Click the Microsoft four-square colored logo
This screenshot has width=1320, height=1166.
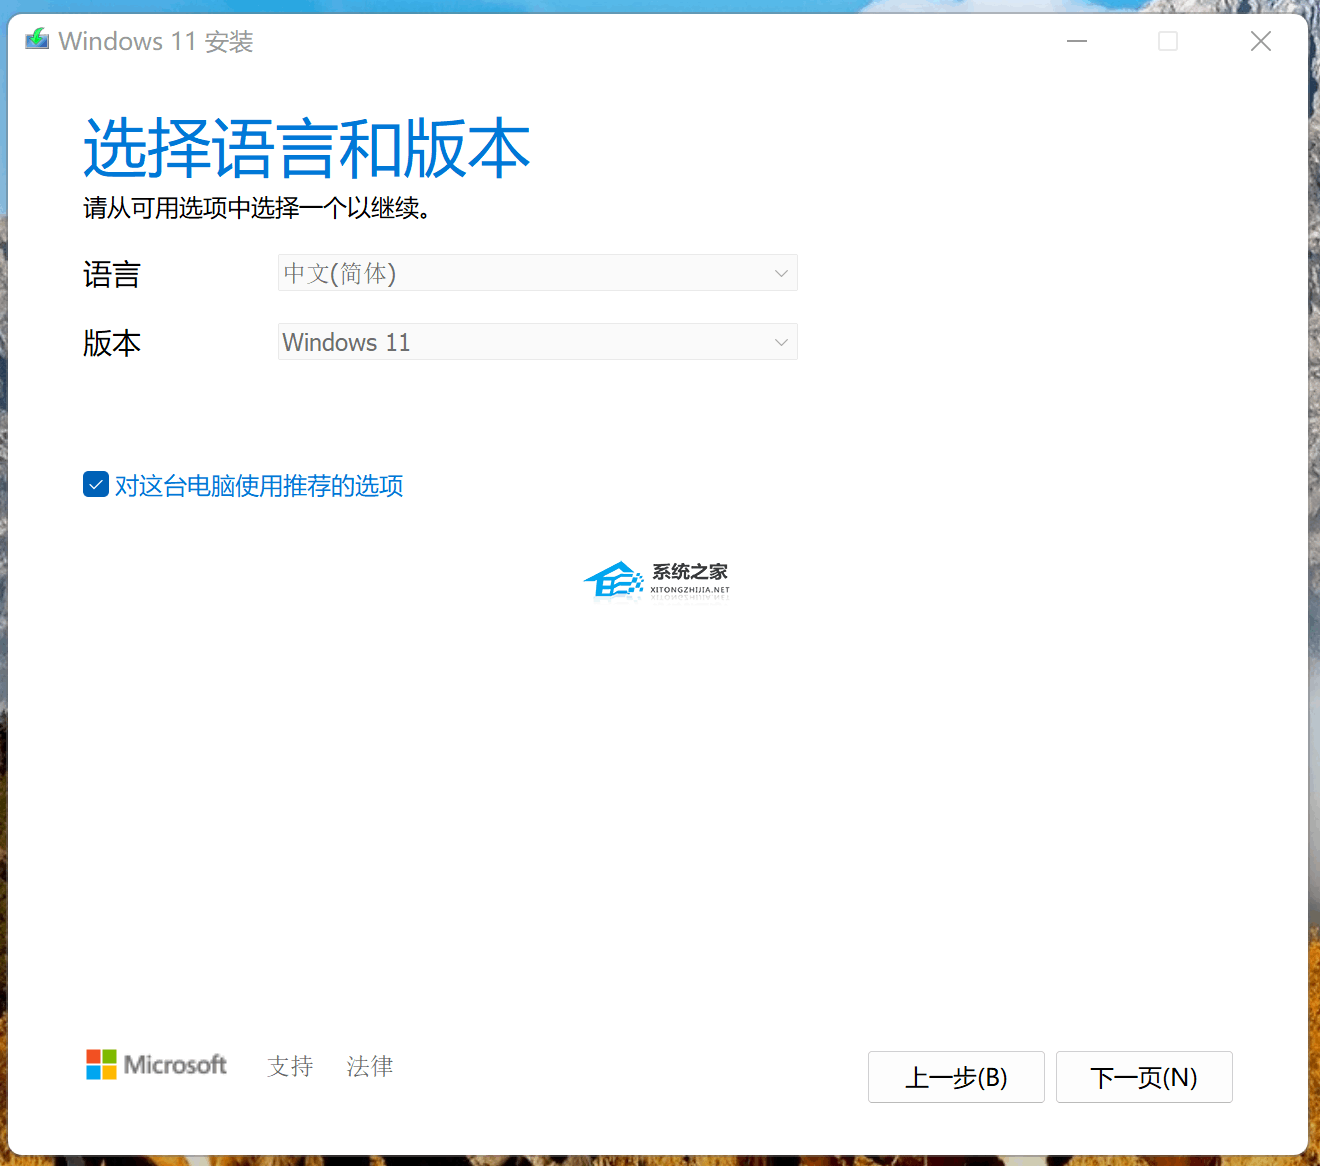(100, 1064)
